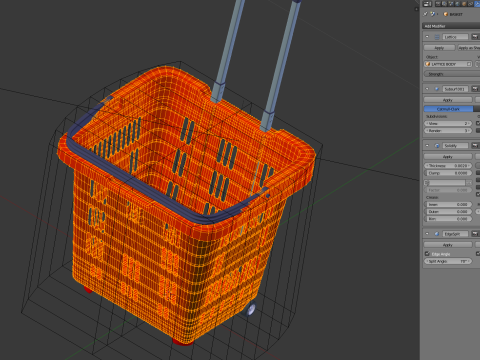480x360 pixels.
Task: Click the Subsurf modifier type icon
Action: pos(437,89)
